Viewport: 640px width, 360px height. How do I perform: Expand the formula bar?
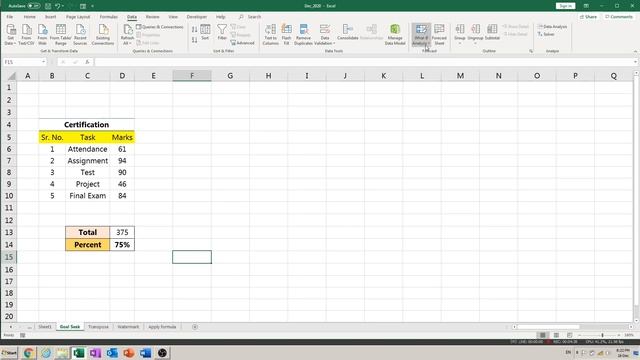(x=636, y=62)
